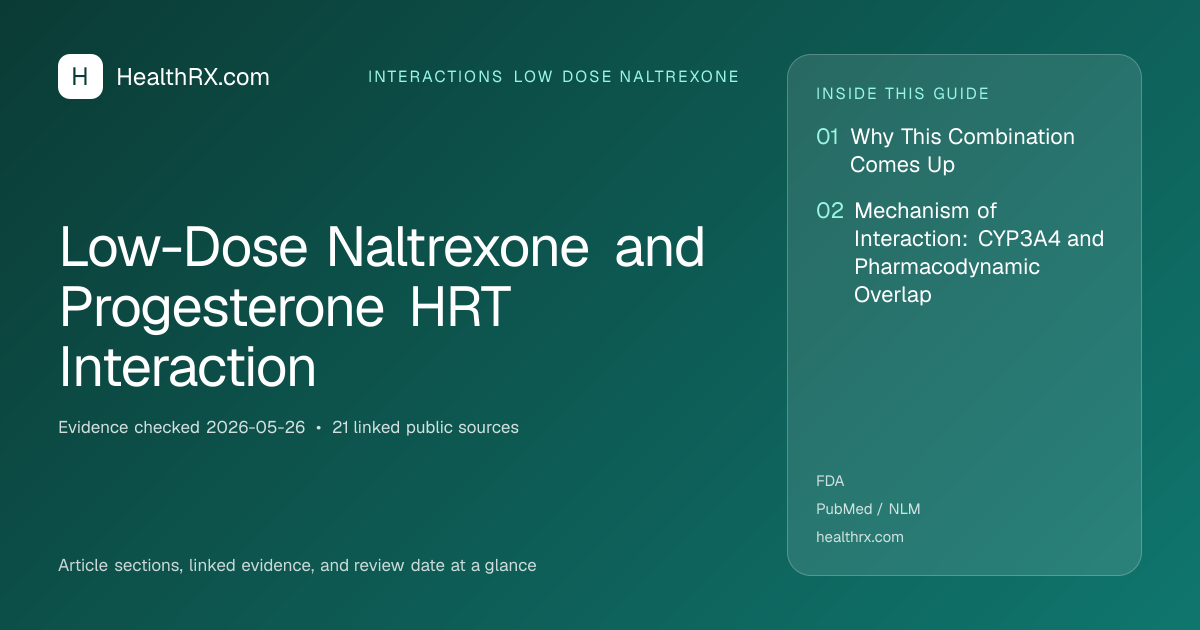
Task: Click the 'Low-Dose Naltrexone and Progesterone HRT Interaction' headline
Action: pyautogui.click(x=382, y=308)
